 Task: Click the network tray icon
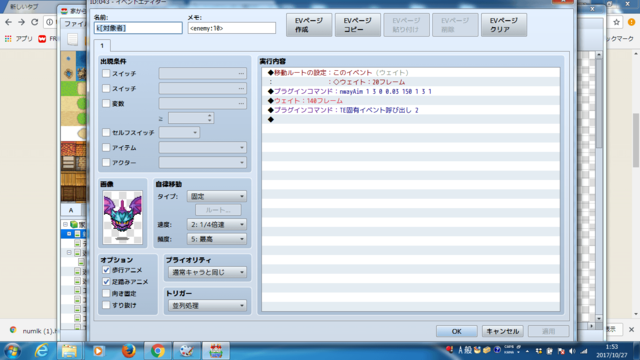584,351
